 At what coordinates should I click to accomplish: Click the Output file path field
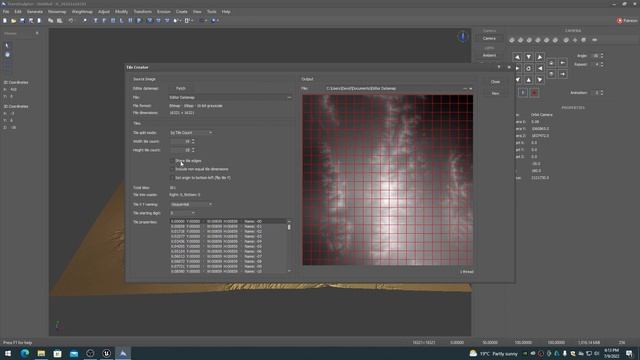click(393, 89)
